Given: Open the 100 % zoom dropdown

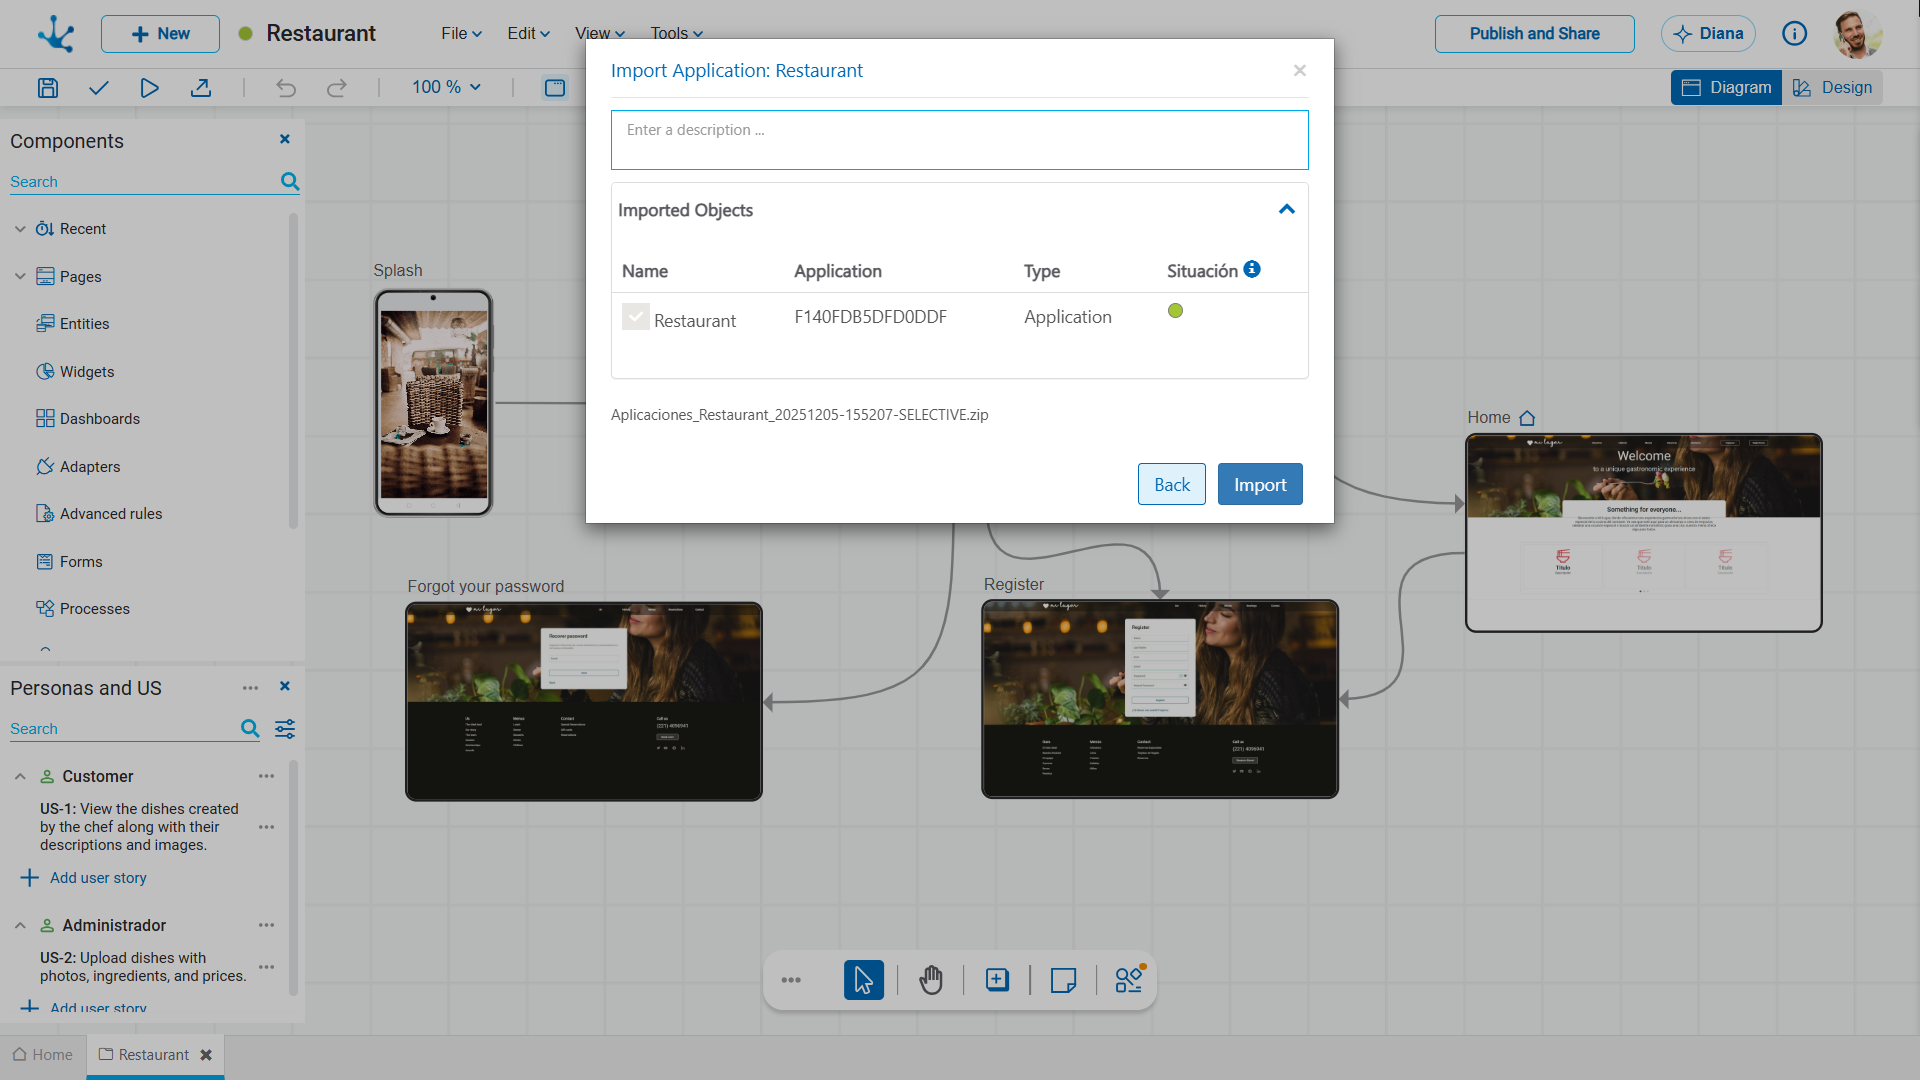Looking at the screenshot, I should pyautogui.click(x=447, y=88).
